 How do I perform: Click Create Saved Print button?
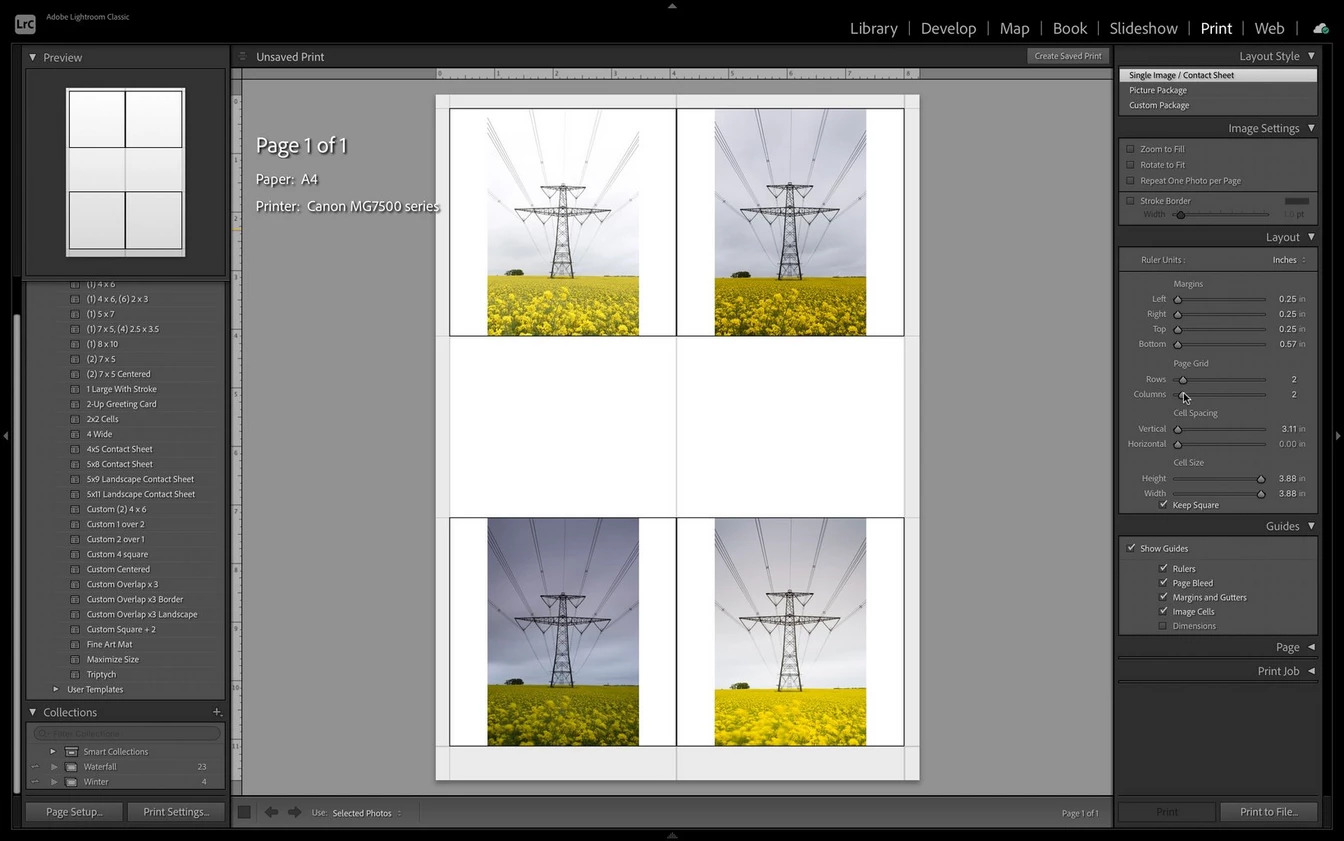click(1068, 56)
